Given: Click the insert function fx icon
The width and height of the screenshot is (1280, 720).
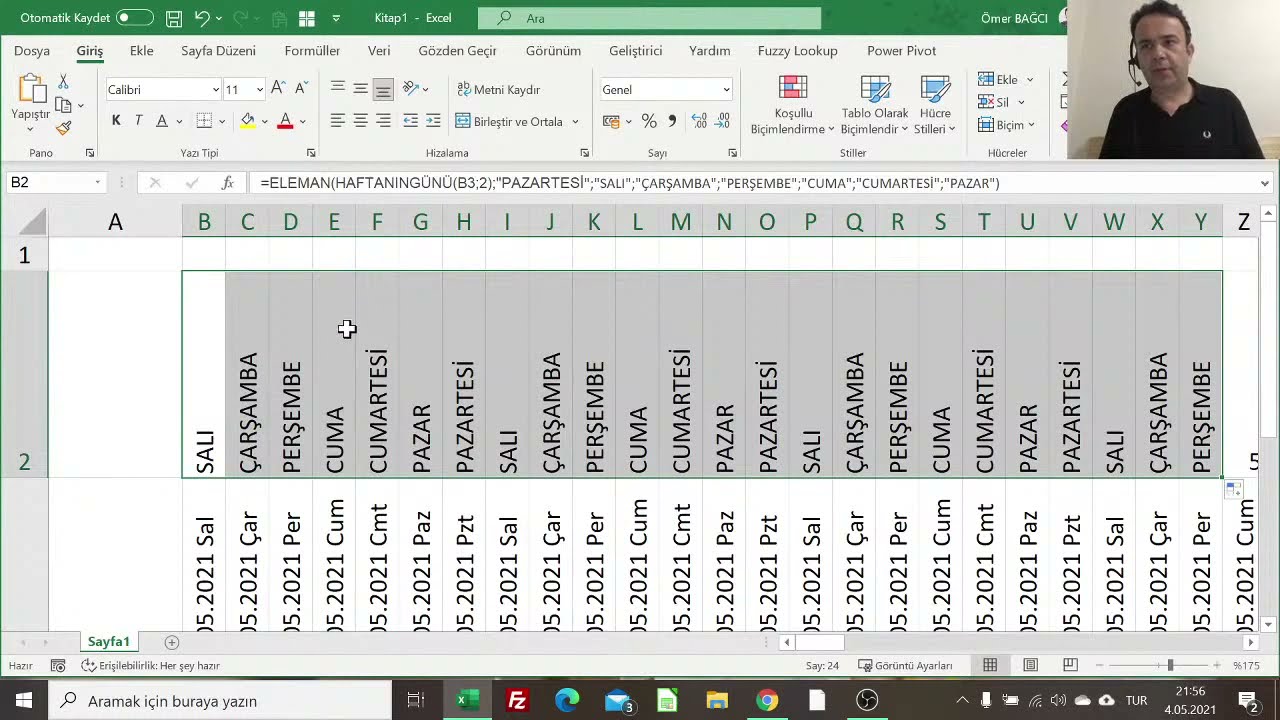Looking at the screenshot, I should tap(228, 183).
